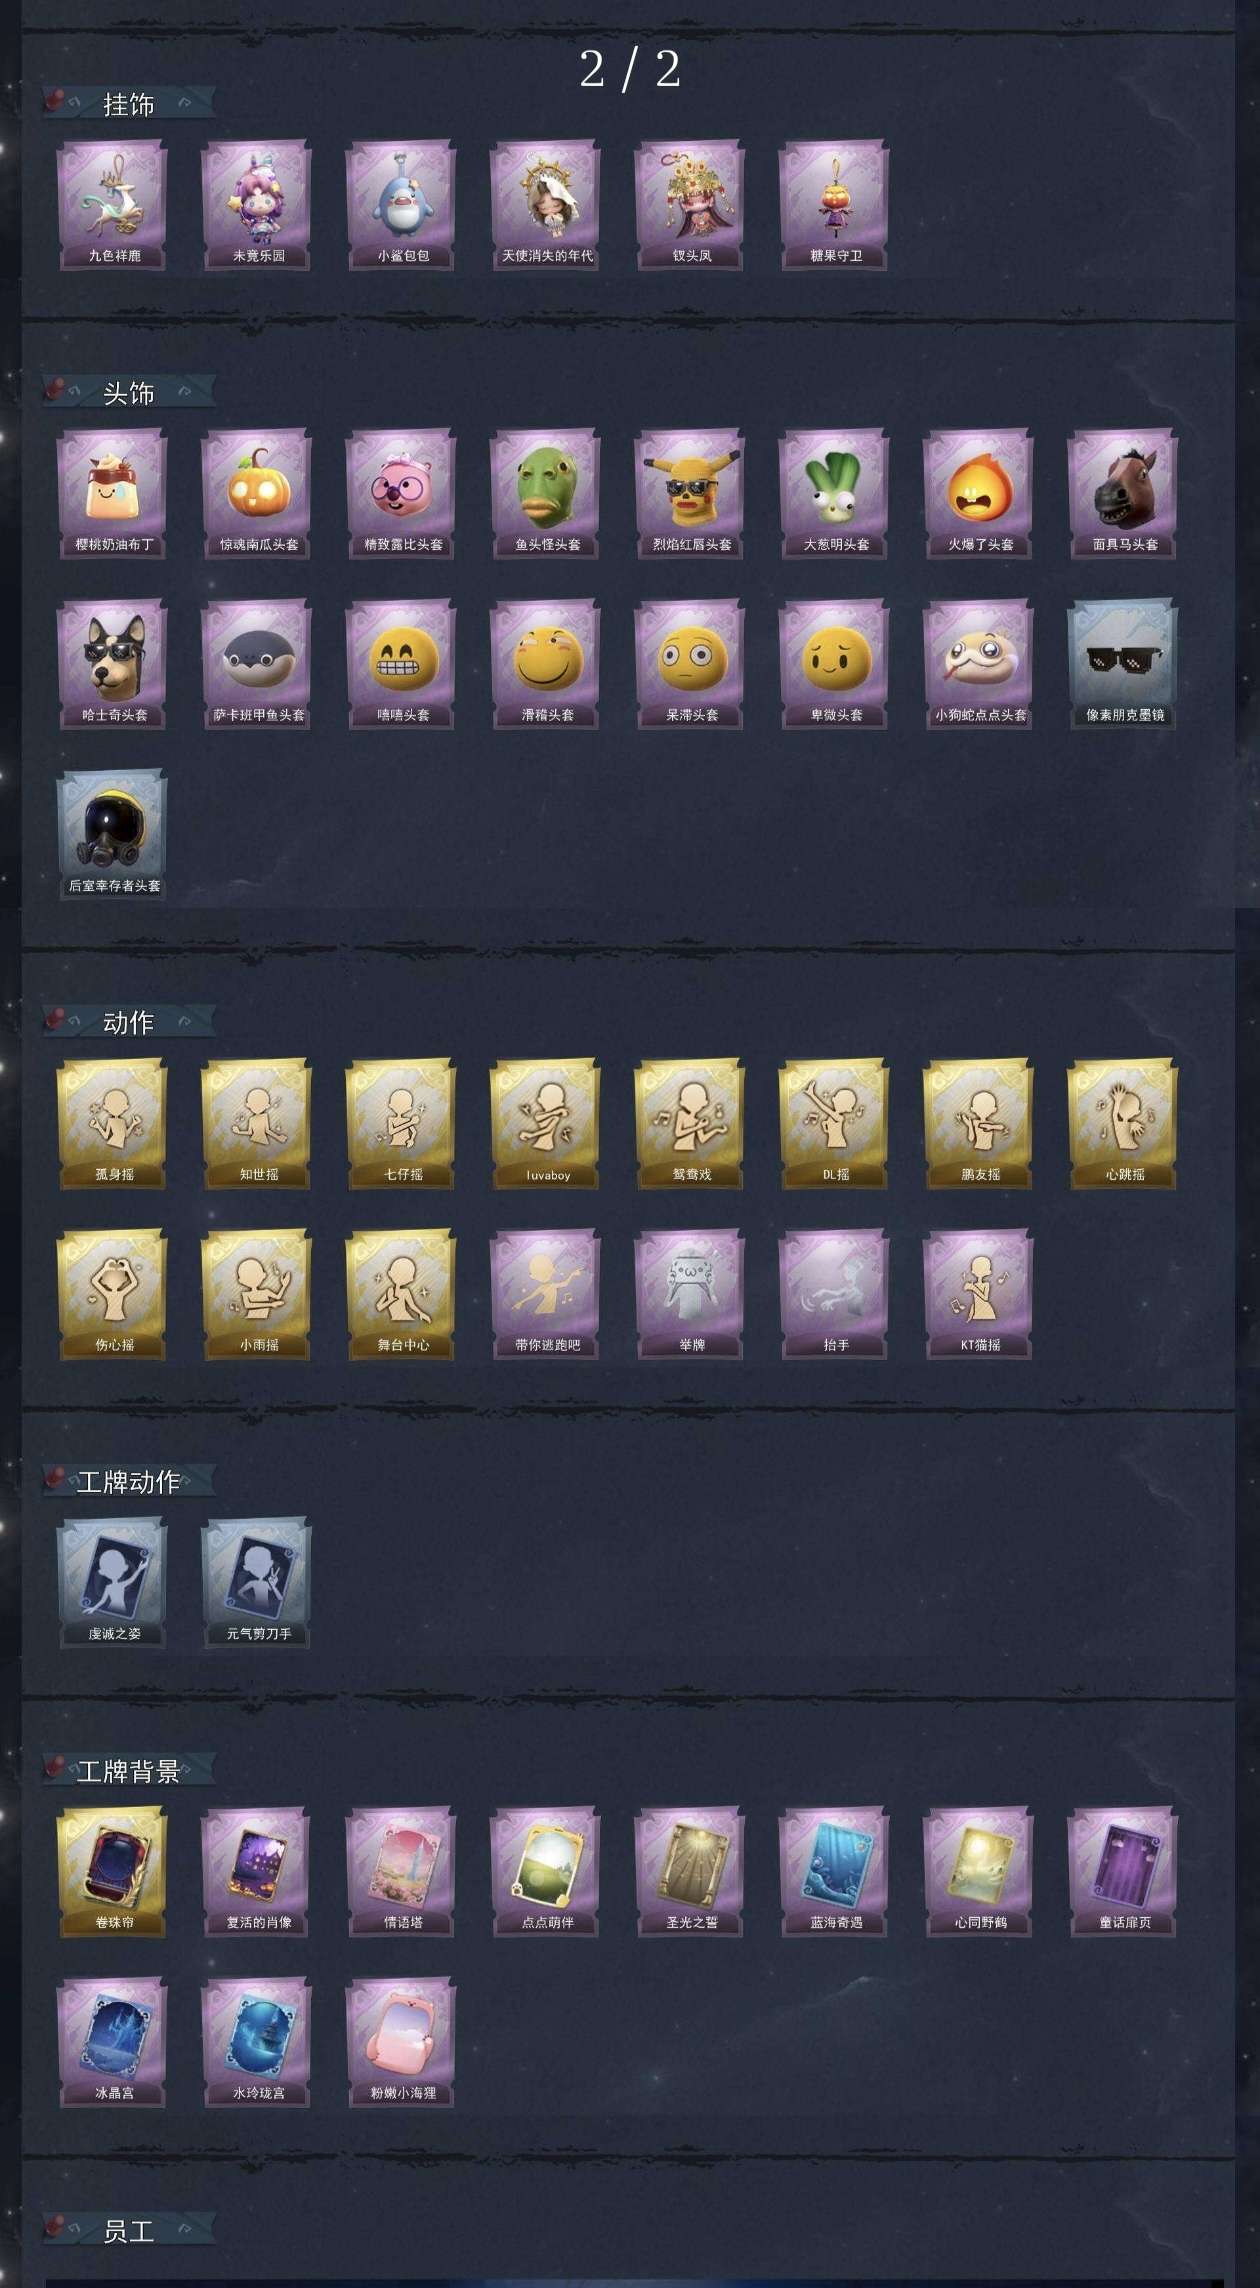Select the 举牌 sign-holding emote
The width and height of the screenshot is (1260, 2288).
(690, 1294)
